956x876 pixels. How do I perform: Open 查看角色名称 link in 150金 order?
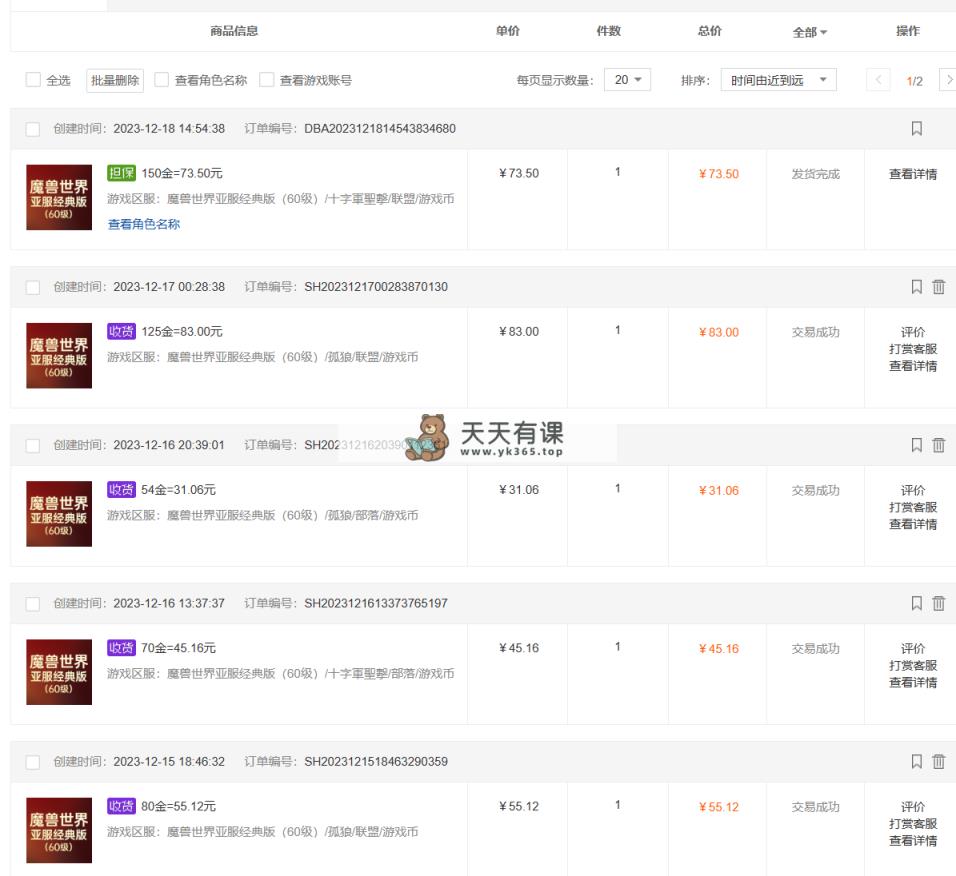click(x=144, y=224)
